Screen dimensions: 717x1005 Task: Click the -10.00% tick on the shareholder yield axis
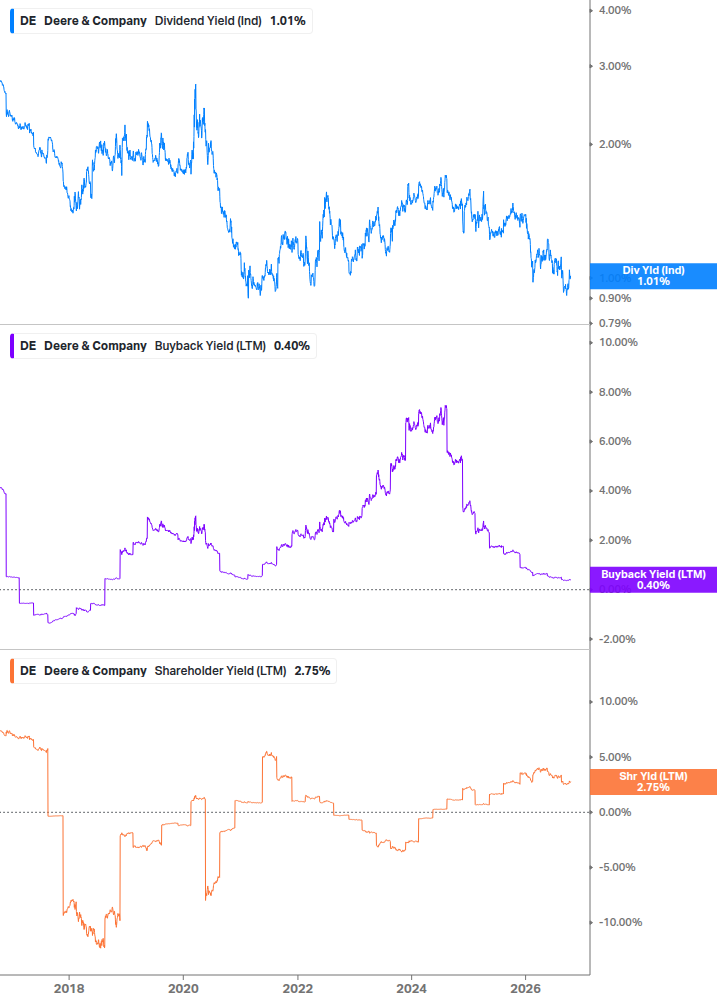point(620,923)
